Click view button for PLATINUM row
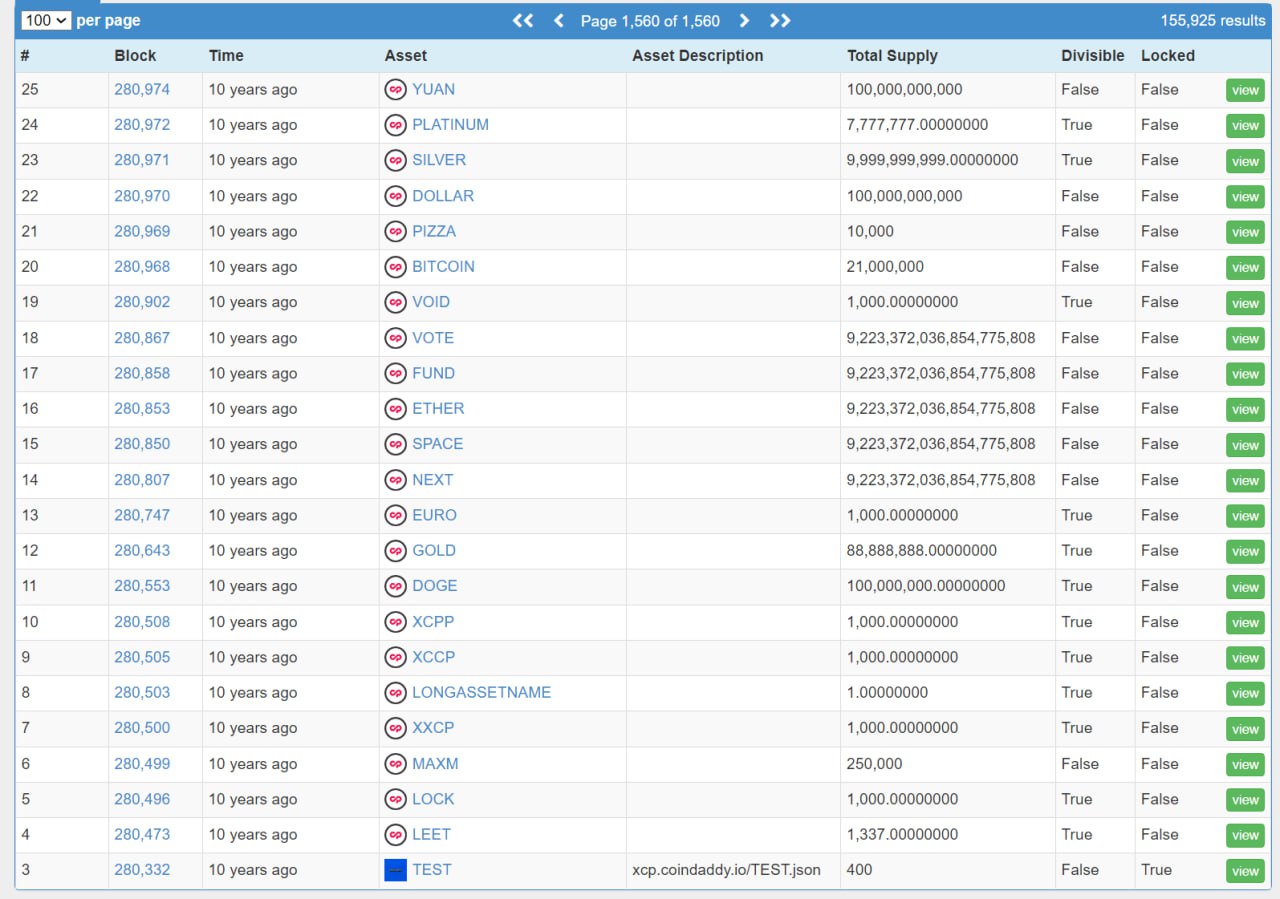The image size is (1280, 899). pos(1245,126)
